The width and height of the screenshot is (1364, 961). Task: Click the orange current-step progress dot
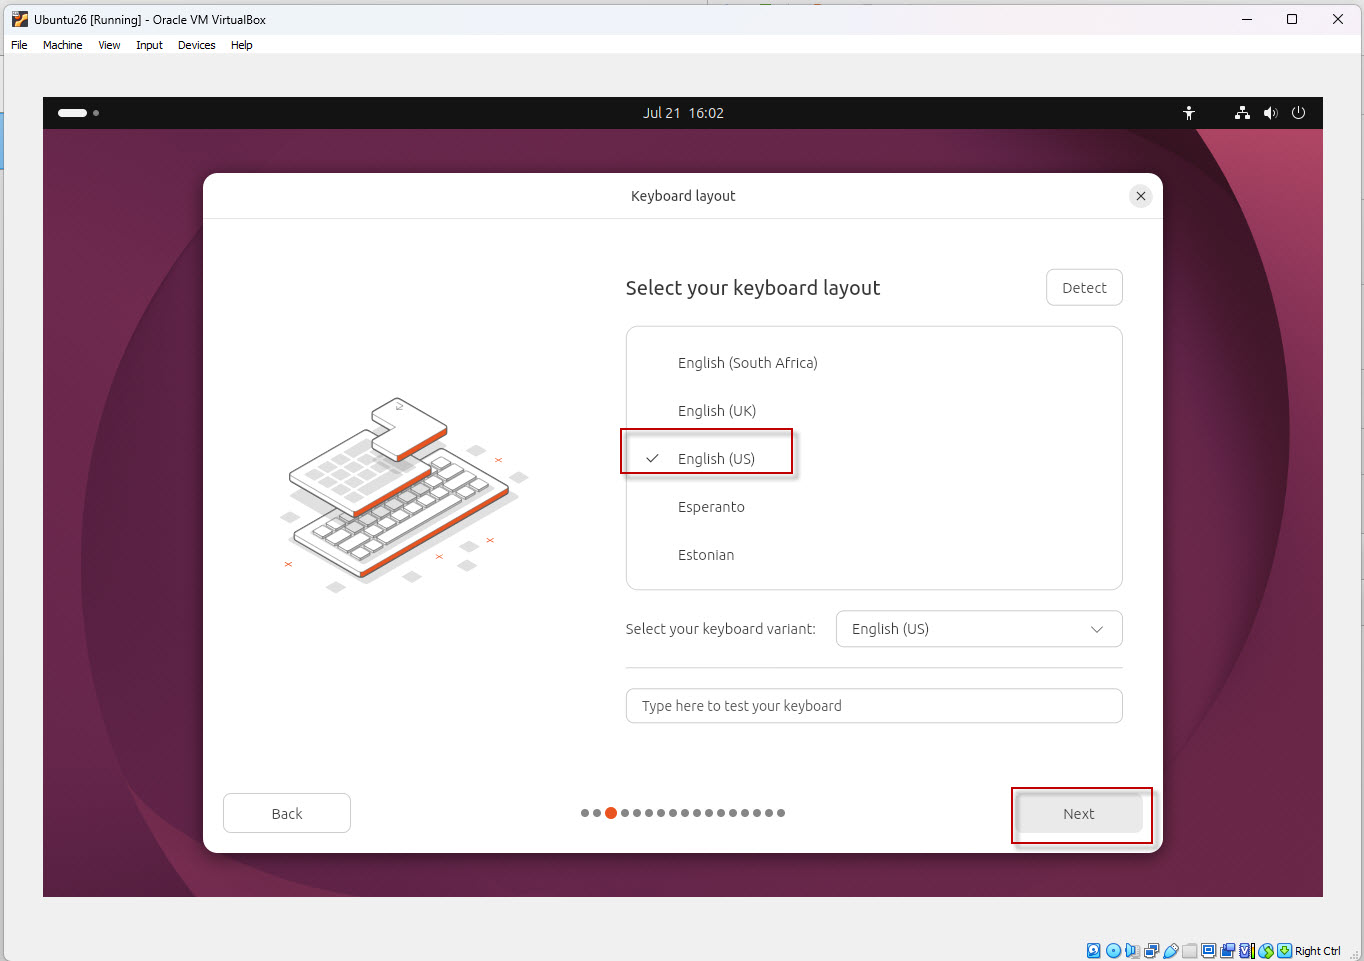point(611,813)
